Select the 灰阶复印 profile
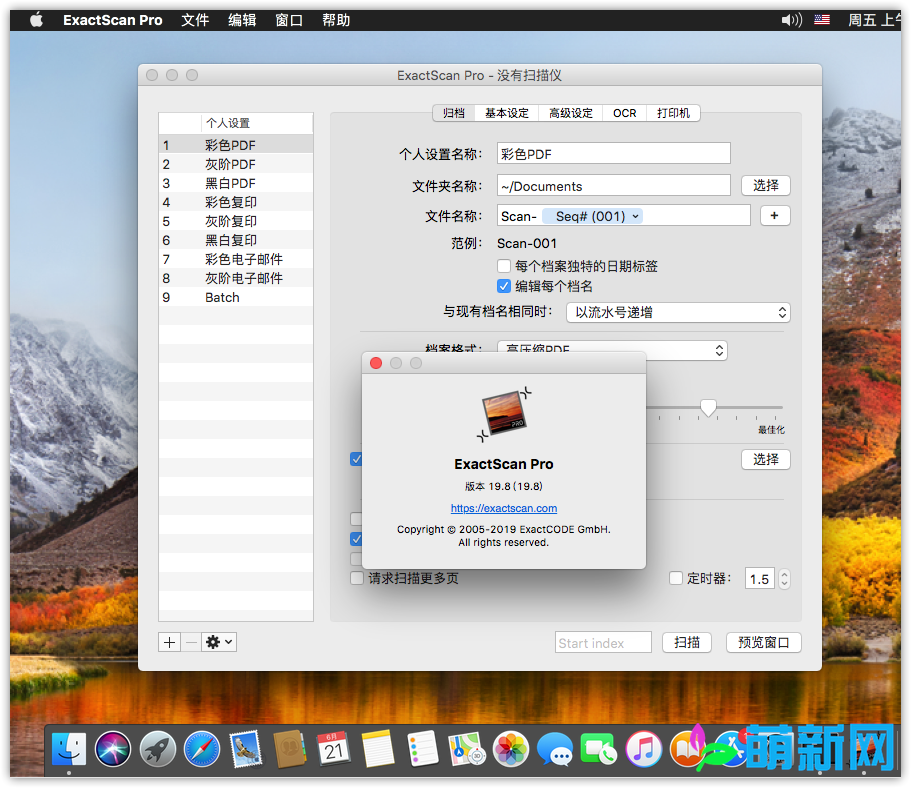Viewport: 911px width, 788px height. (x=236, y=221)
